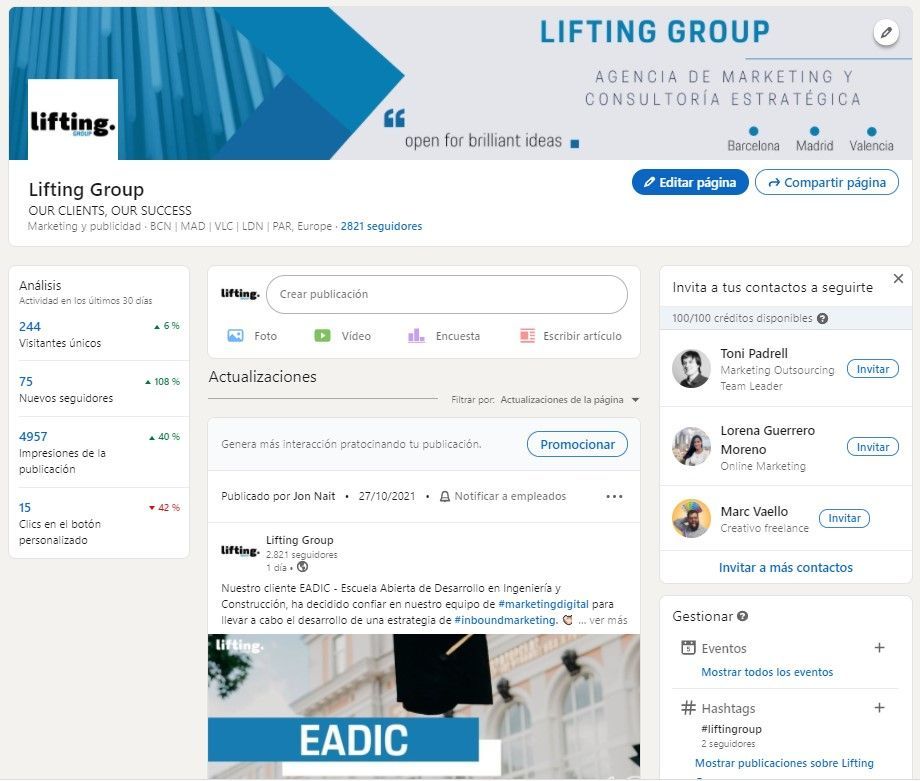The width and height of the screenshot is (920, 781).
Task: Open the 4957 Impresiones de la publicación statistic
Action: (99, 452)
